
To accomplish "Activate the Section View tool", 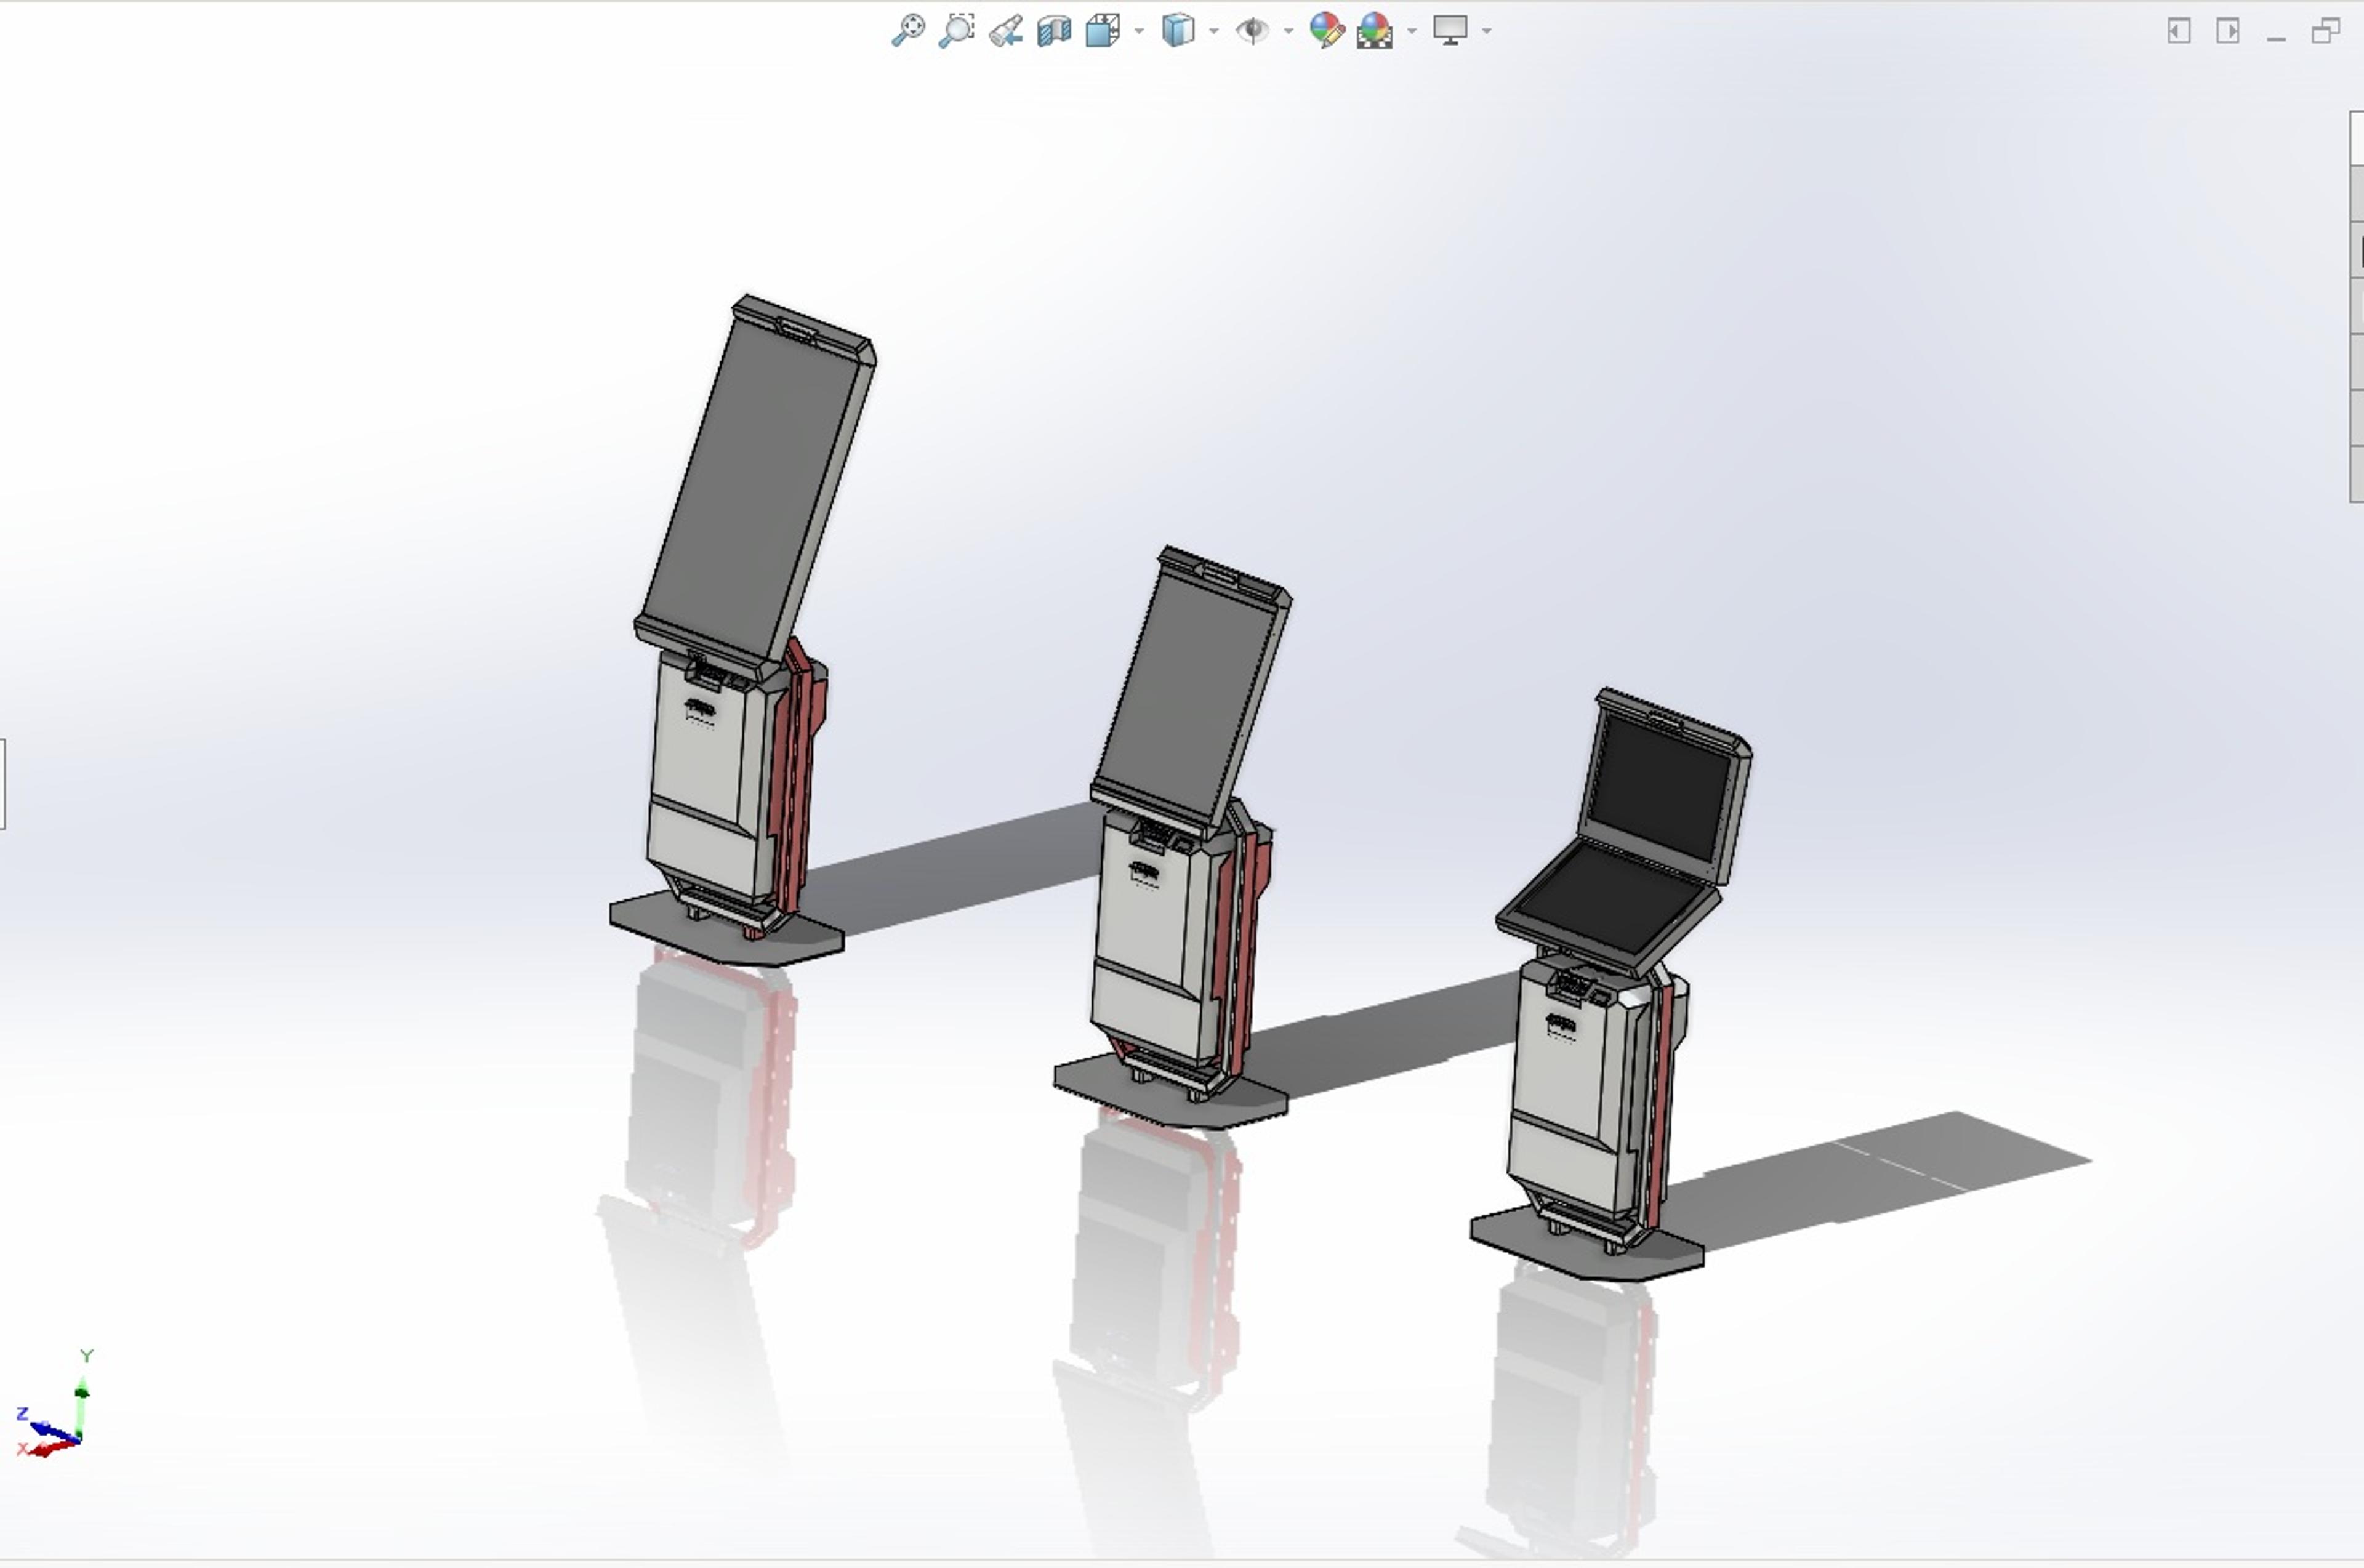I will tap(1054, 31).
